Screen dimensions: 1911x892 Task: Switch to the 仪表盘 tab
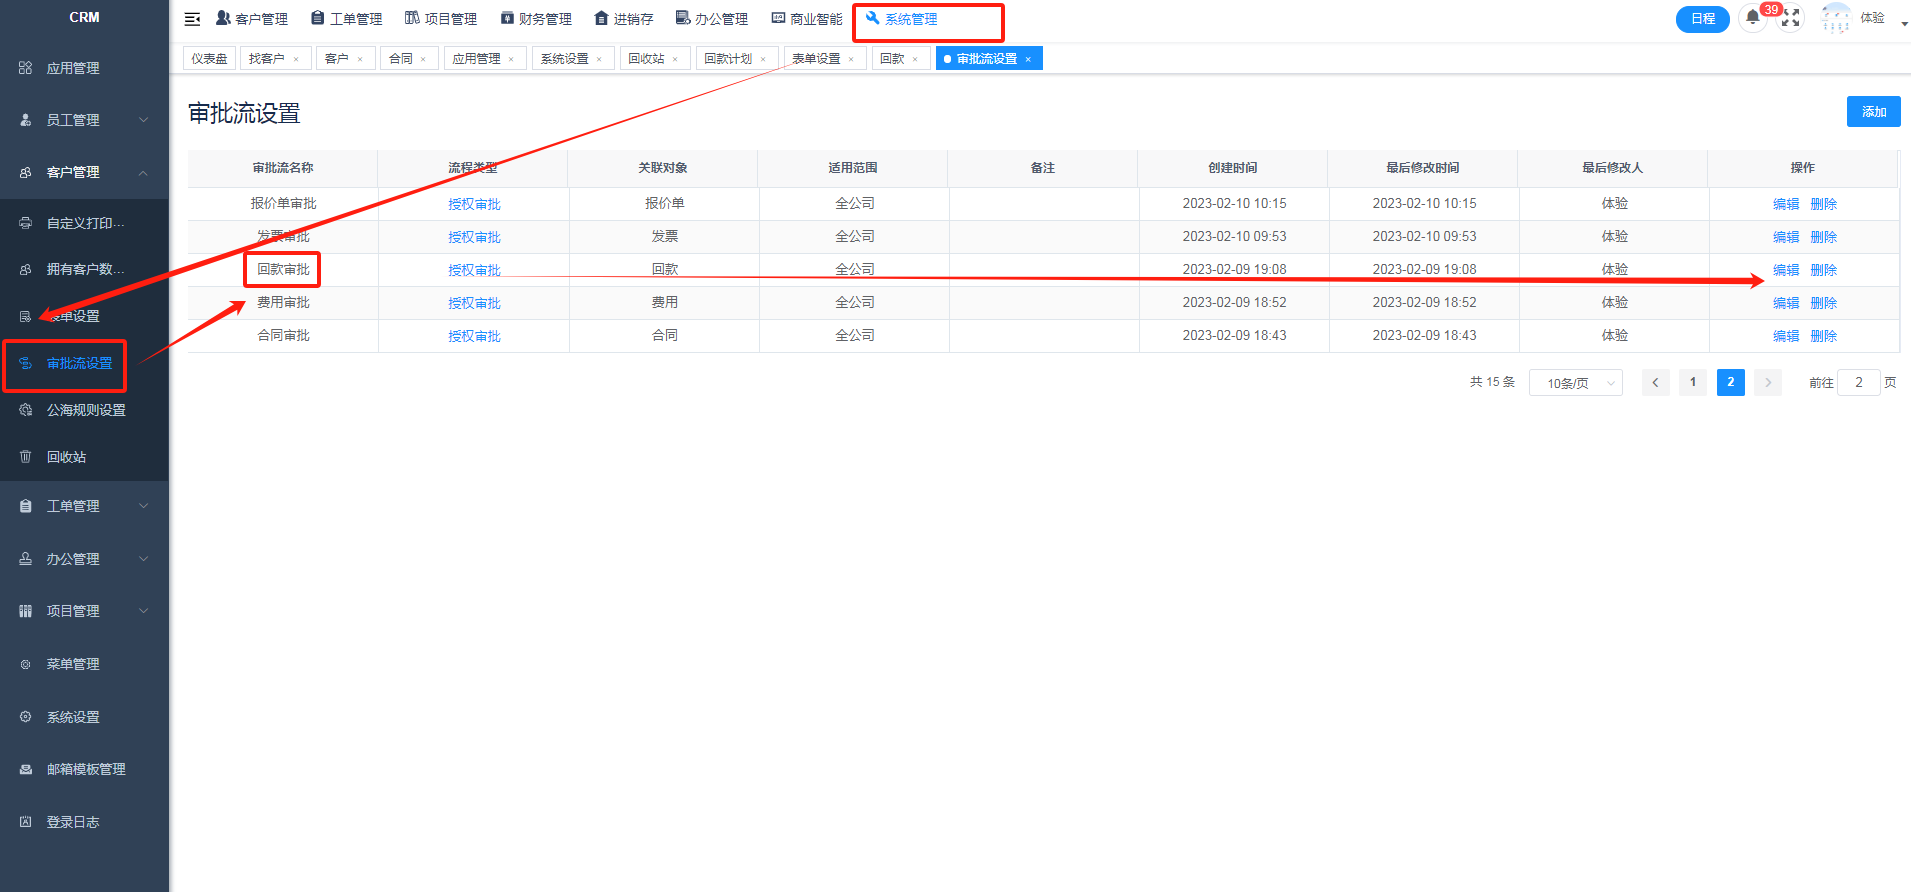coord(209,59)
